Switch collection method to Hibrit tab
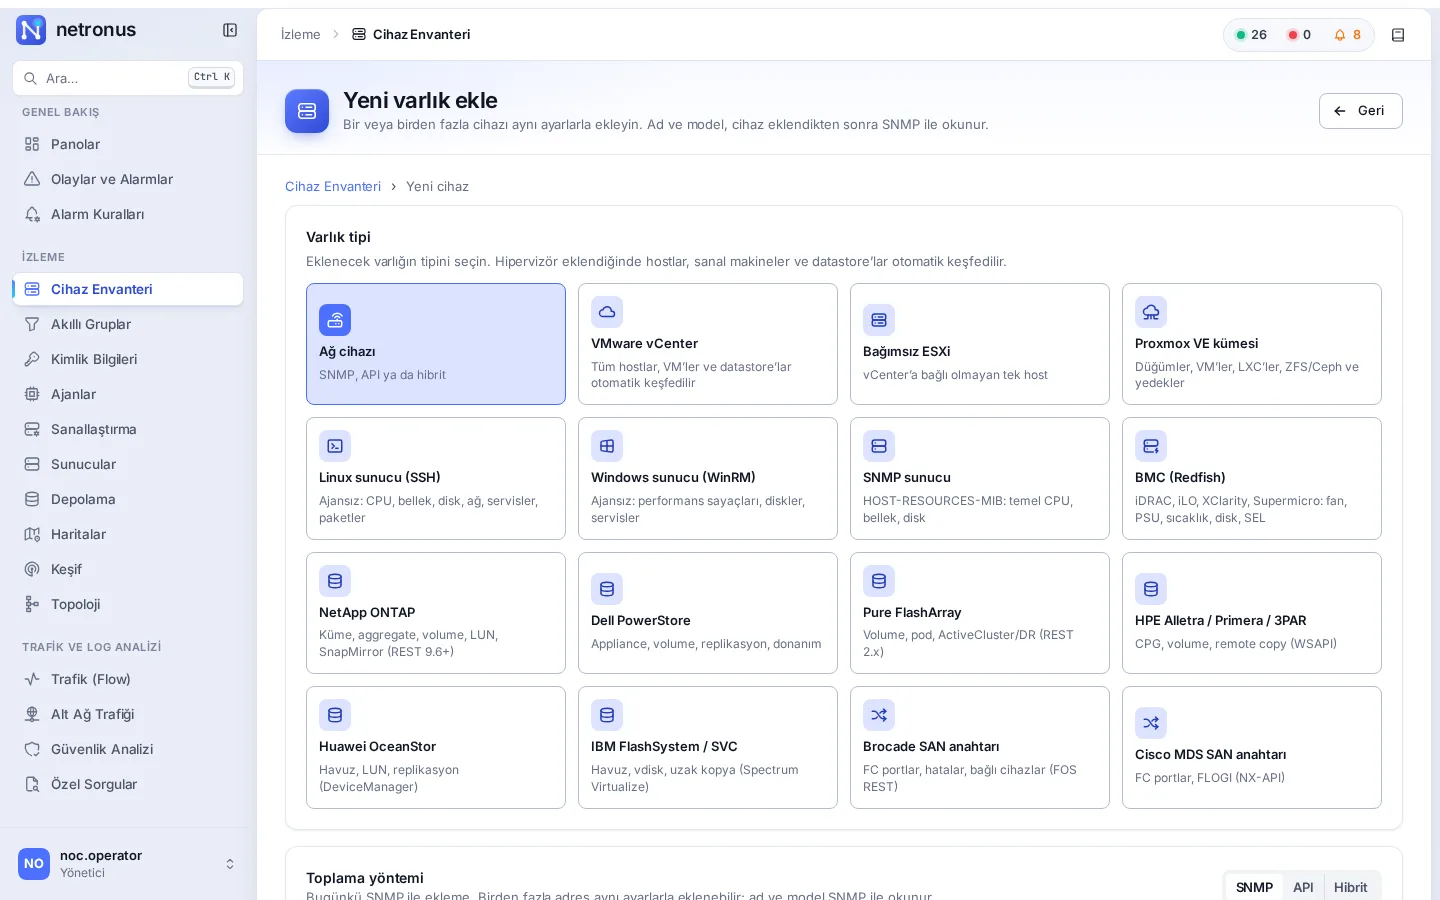The height and width of the screenshot is (900, 1440). click(1350, 887)
